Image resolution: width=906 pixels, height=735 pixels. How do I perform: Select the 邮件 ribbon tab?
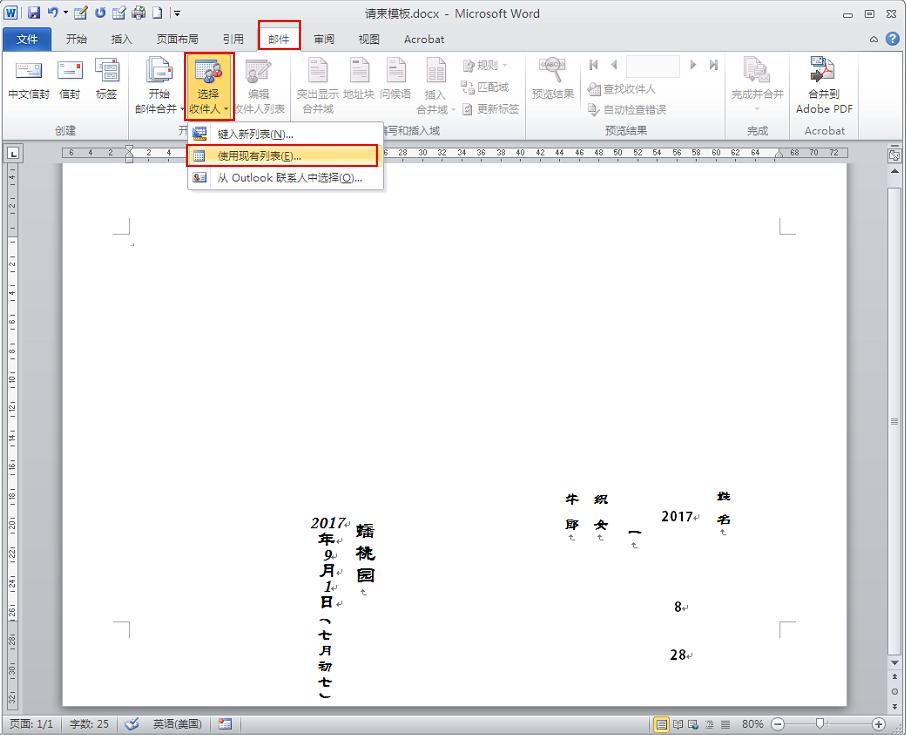point(279,39)
